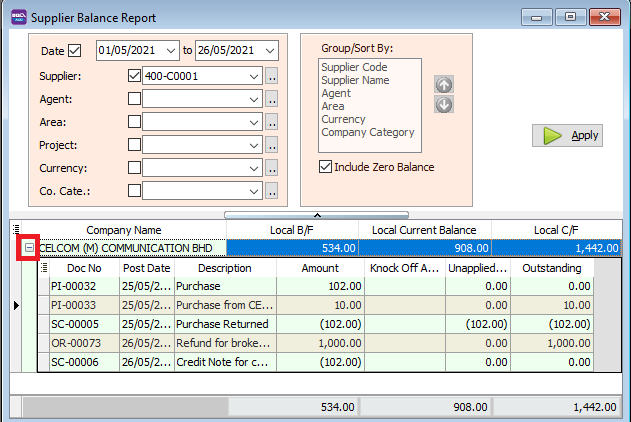Click the Project lookup ellipsis button
Viewport: 631px width, 422px height.
271,145
